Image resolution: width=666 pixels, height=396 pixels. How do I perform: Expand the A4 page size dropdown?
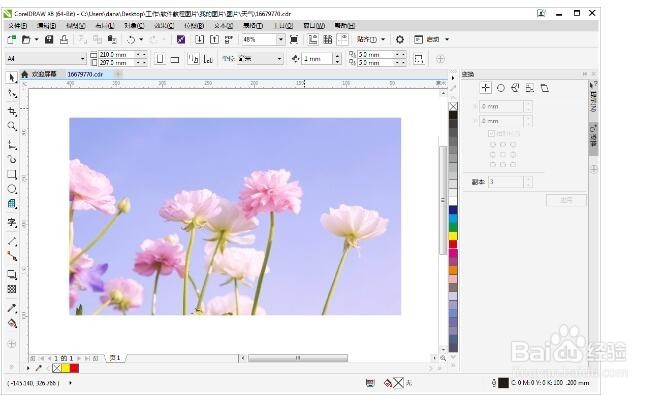point(83,59)
